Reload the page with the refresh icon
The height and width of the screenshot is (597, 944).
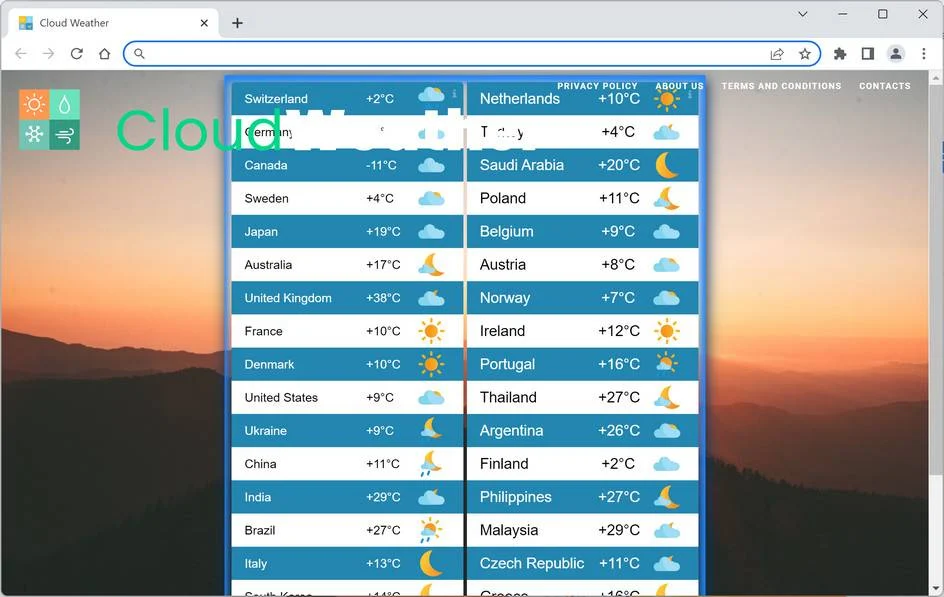pos(76,54)
